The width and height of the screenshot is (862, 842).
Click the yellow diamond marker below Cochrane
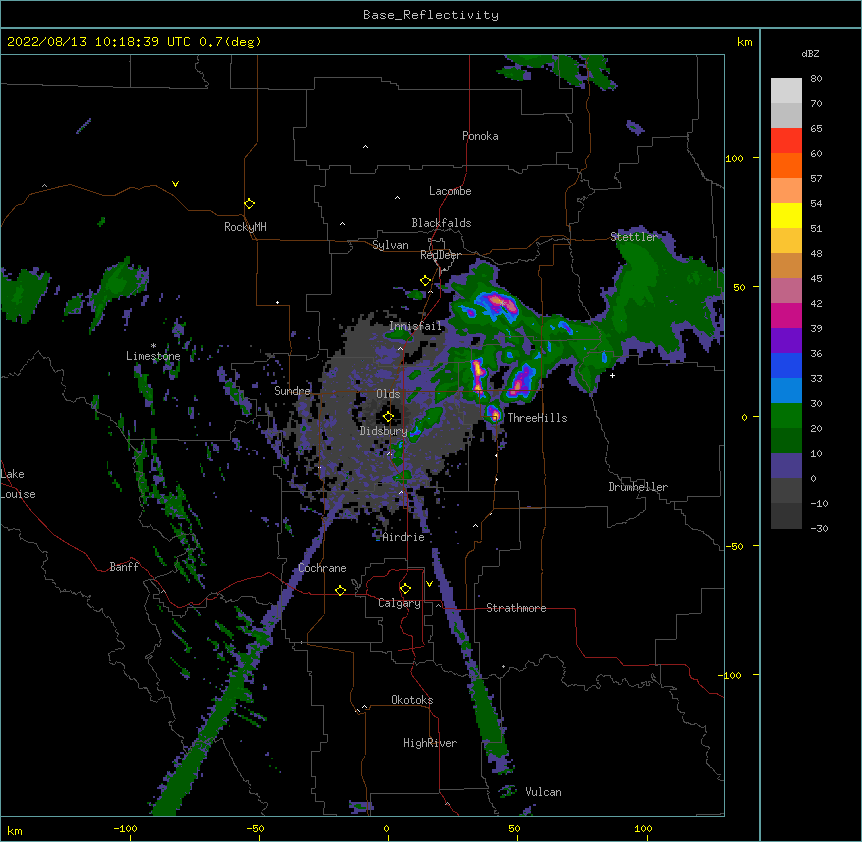pyautogui.click(x=340, y=590)
